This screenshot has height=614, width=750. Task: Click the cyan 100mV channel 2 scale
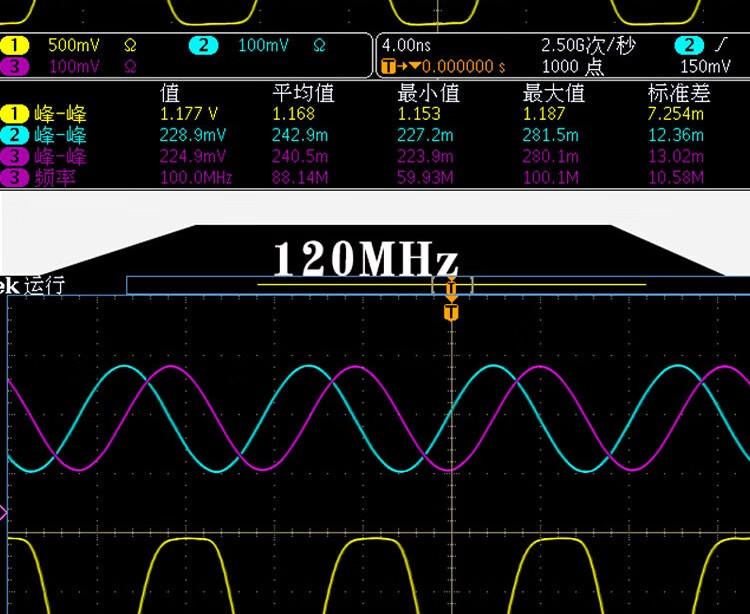click(x=264, y=45)
